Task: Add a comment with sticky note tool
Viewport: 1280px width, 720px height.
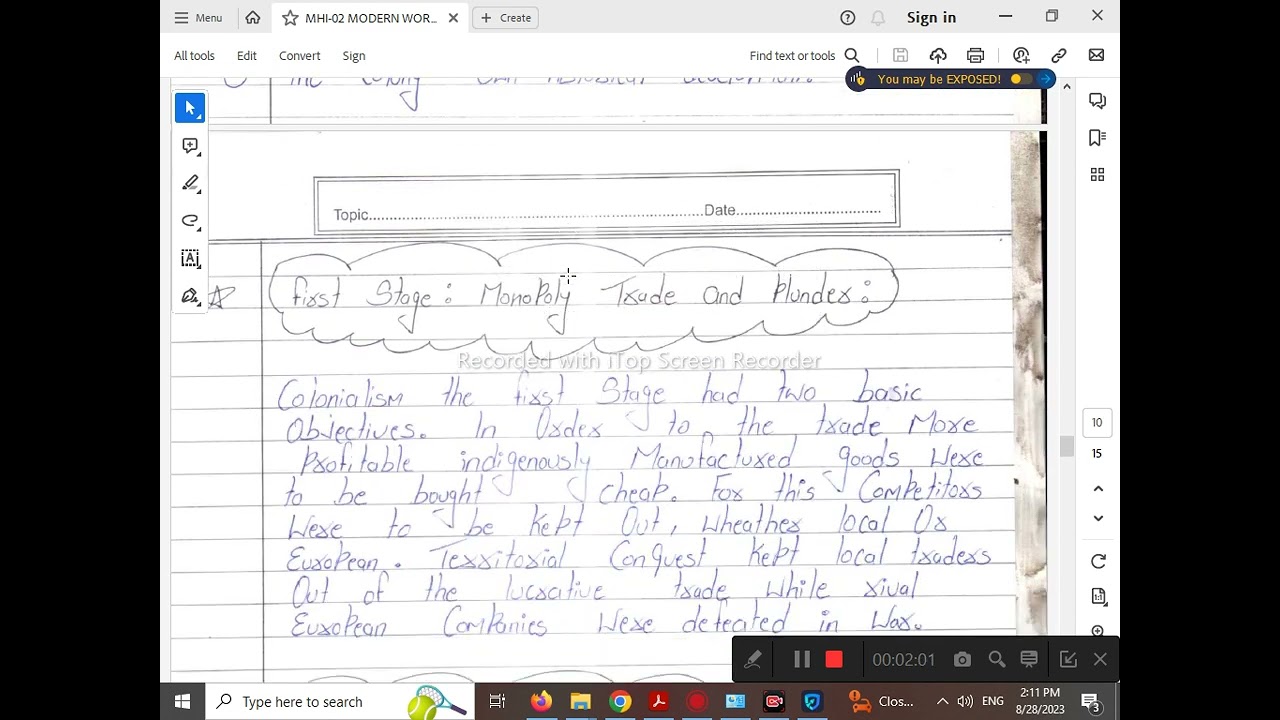Action: point(190,146)
